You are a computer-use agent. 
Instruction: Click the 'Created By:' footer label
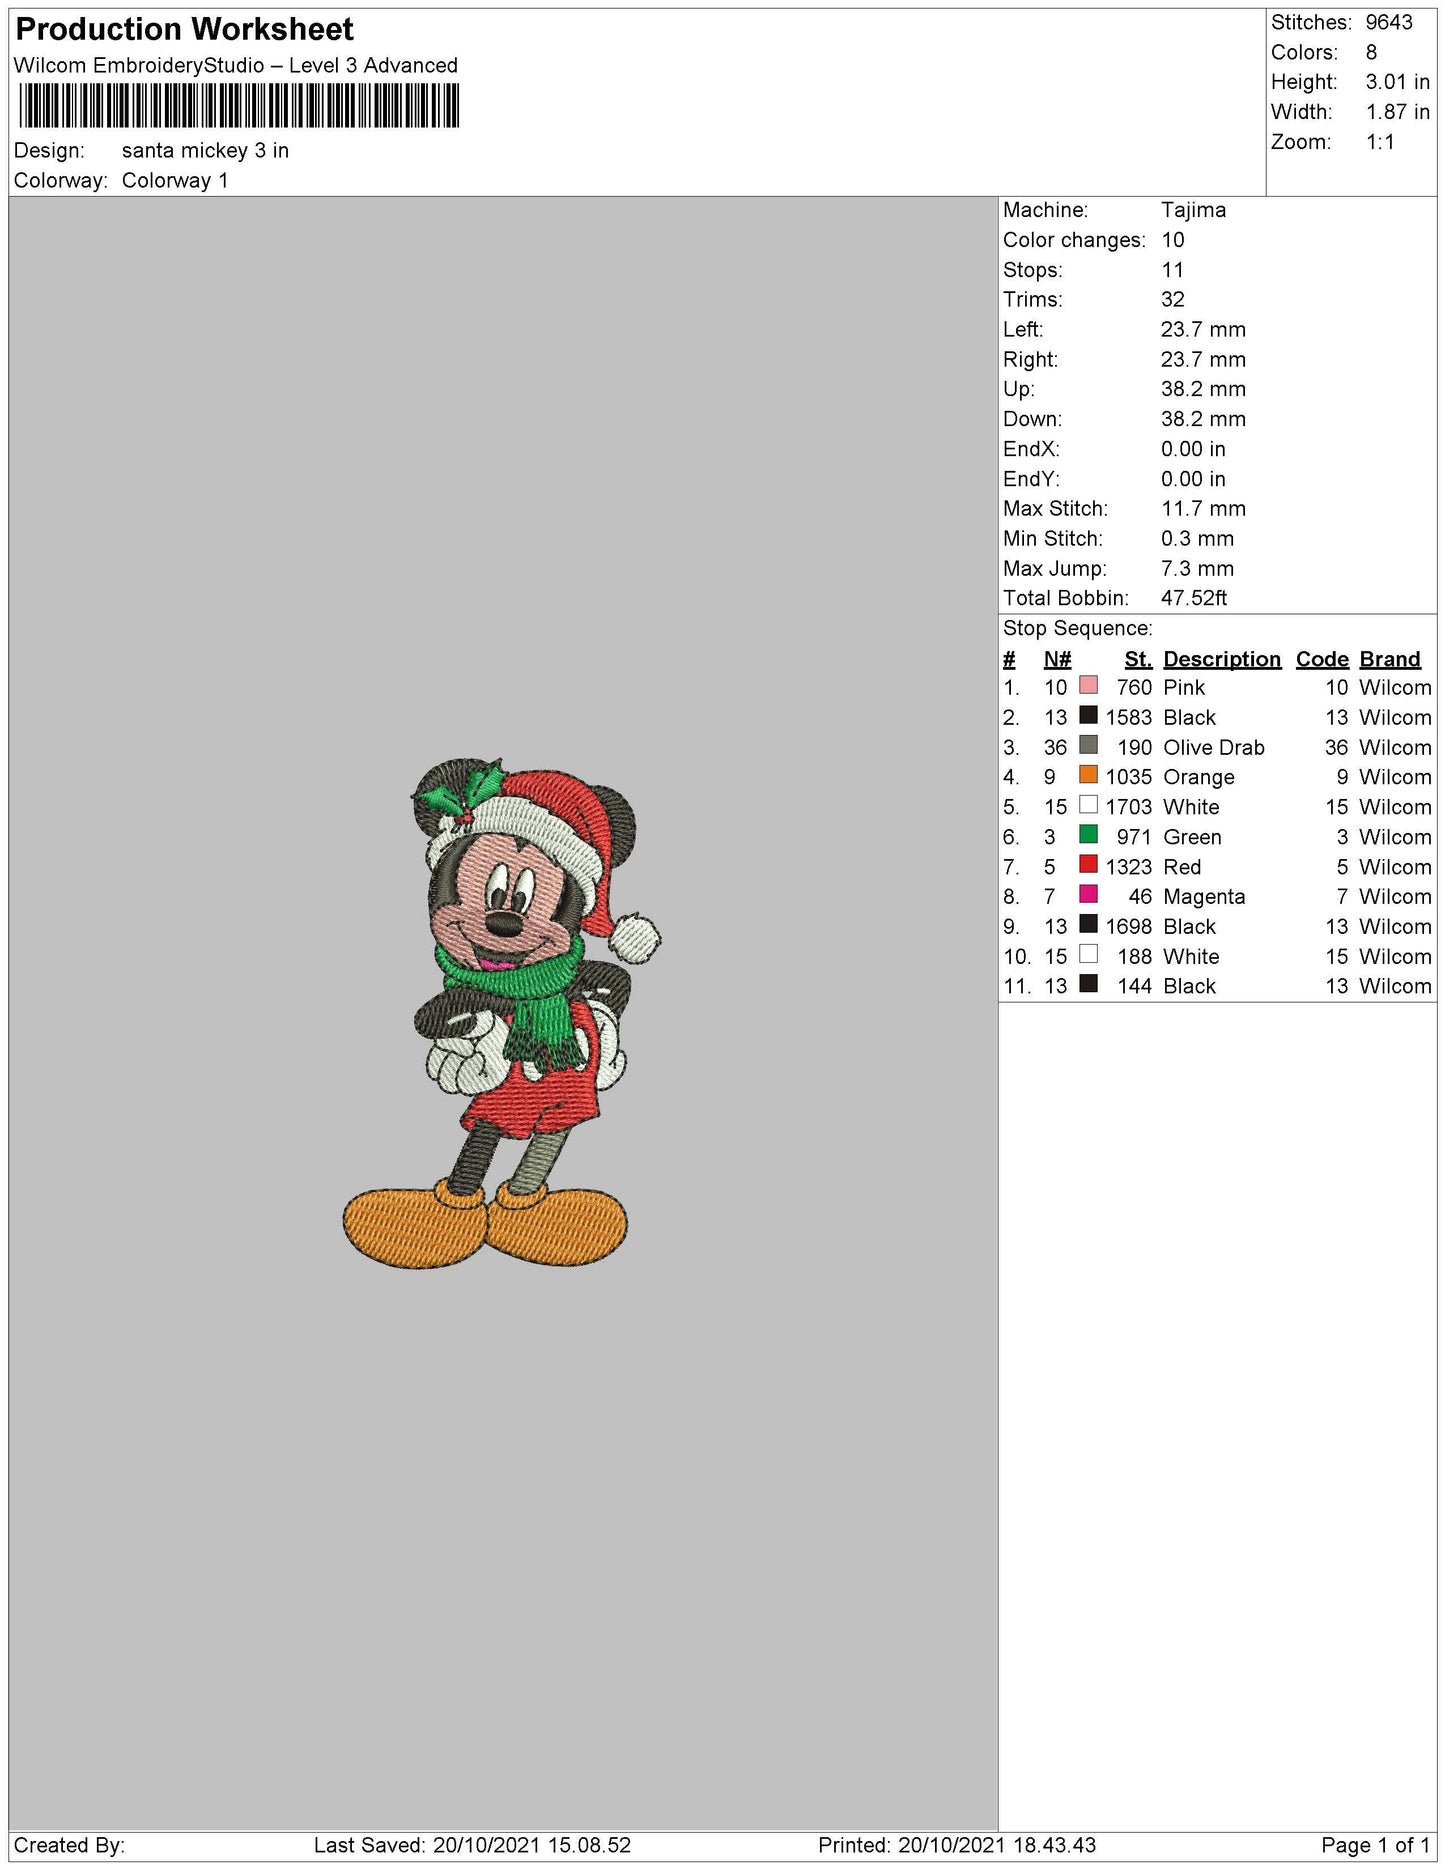click(x=69, y=1845)
